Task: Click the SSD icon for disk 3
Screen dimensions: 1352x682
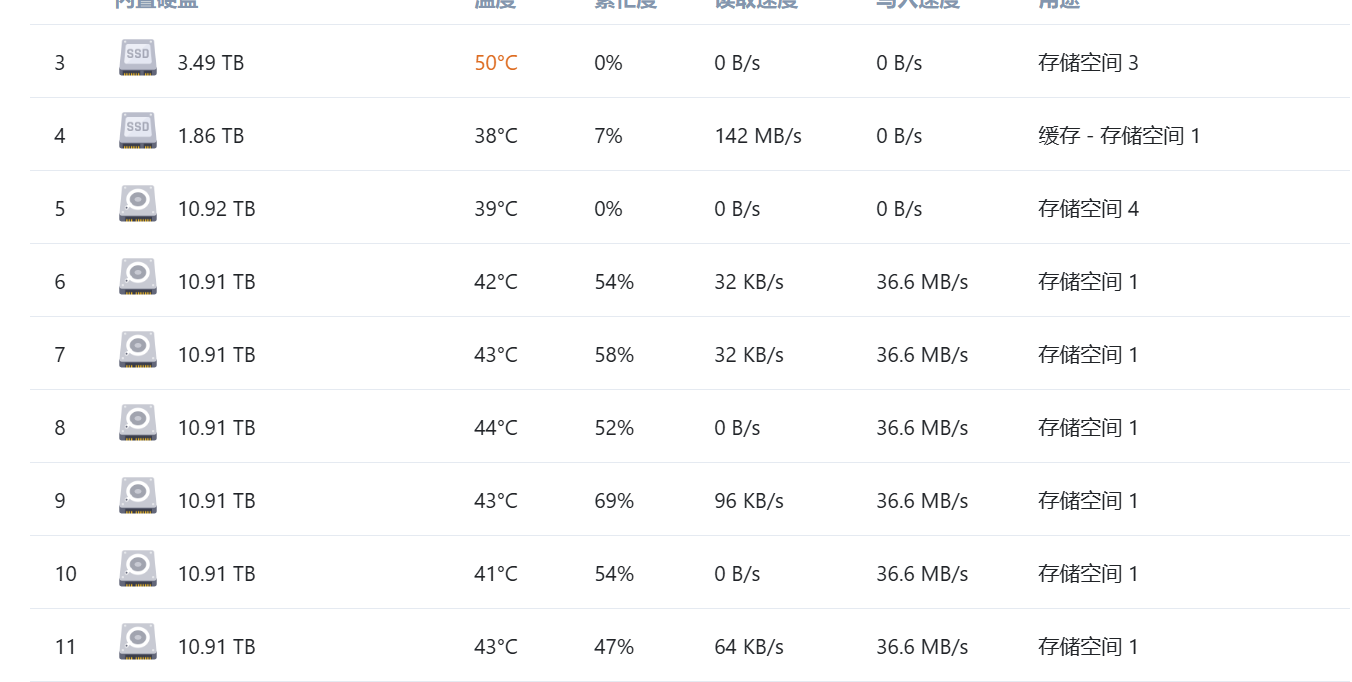Action: point(138,59)
